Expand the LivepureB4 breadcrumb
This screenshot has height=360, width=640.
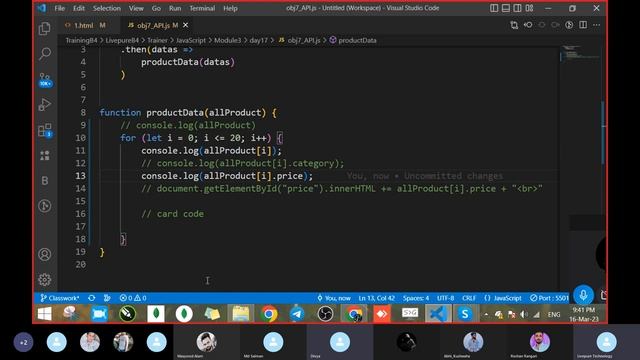122,40
